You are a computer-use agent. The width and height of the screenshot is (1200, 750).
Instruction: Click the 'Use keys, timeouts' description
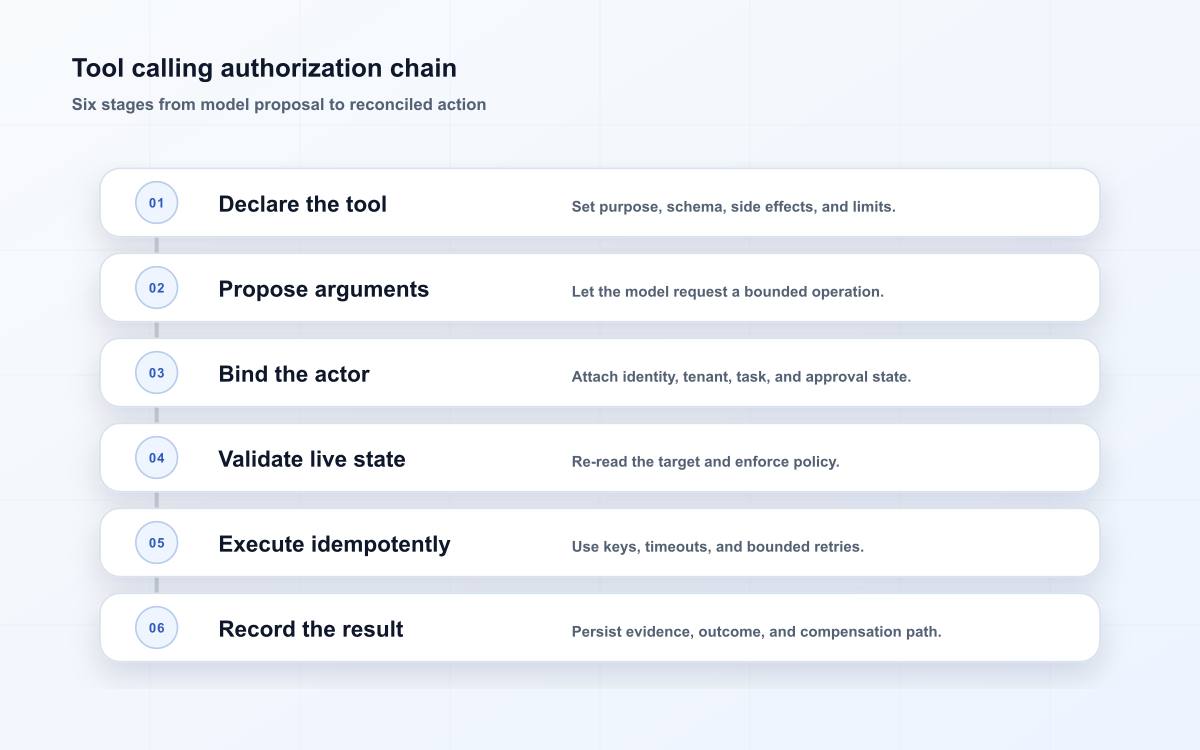coord(717,547)
